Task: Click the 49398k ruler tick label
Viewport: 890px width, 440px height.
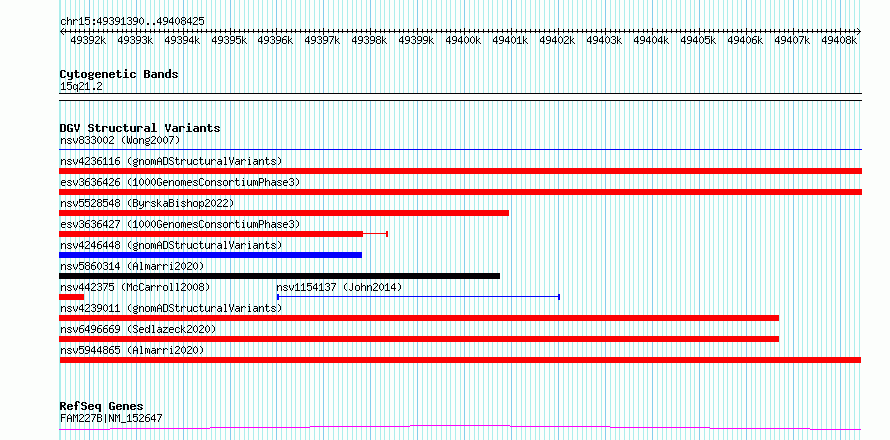Action: [370, 40]
